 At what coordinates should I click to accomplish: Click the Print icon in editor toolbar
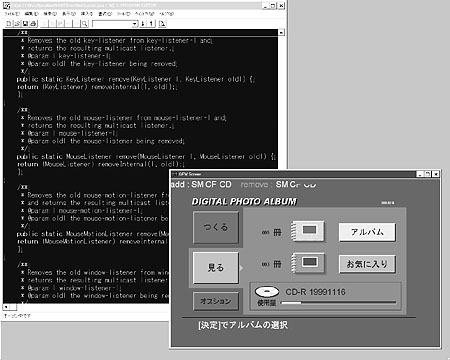tap(33, 23)
